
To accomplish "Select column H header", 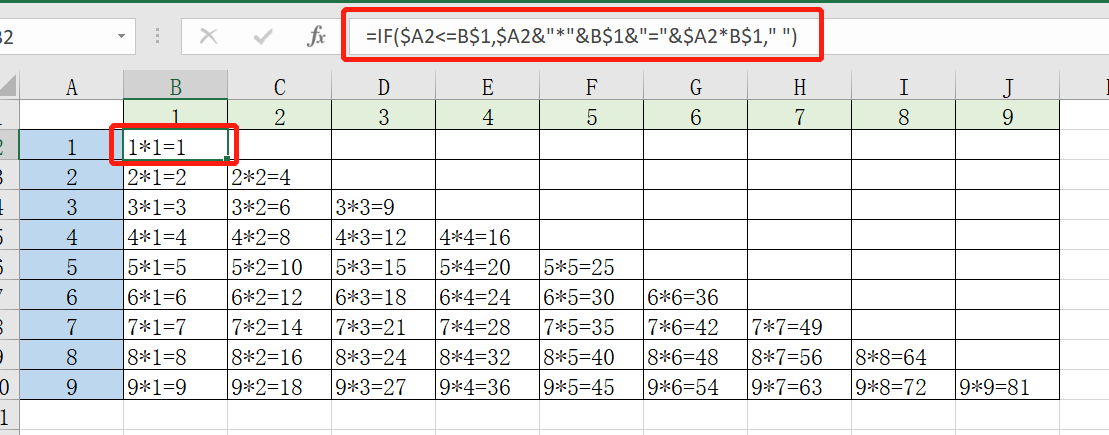I will 799,86.
